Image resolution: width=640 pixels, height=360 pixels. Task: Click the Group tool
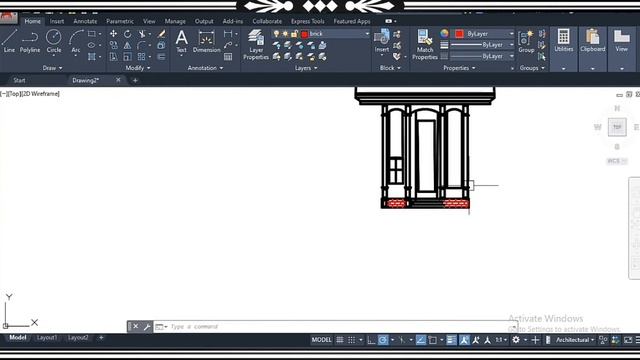coord(526,41)
